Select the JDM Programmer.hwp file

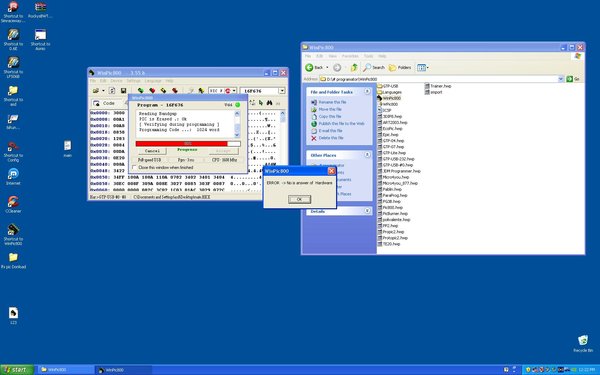pos(399,171)
